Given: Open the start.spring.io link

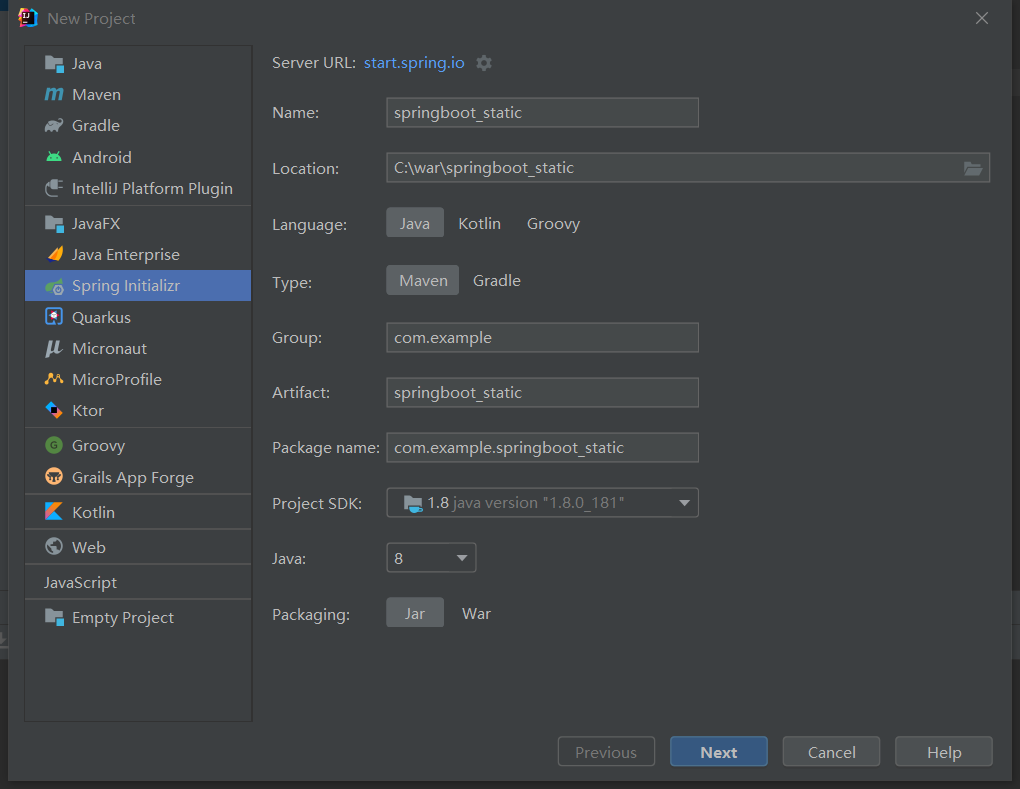Looking at the screenshot, I should coord(414,63).
